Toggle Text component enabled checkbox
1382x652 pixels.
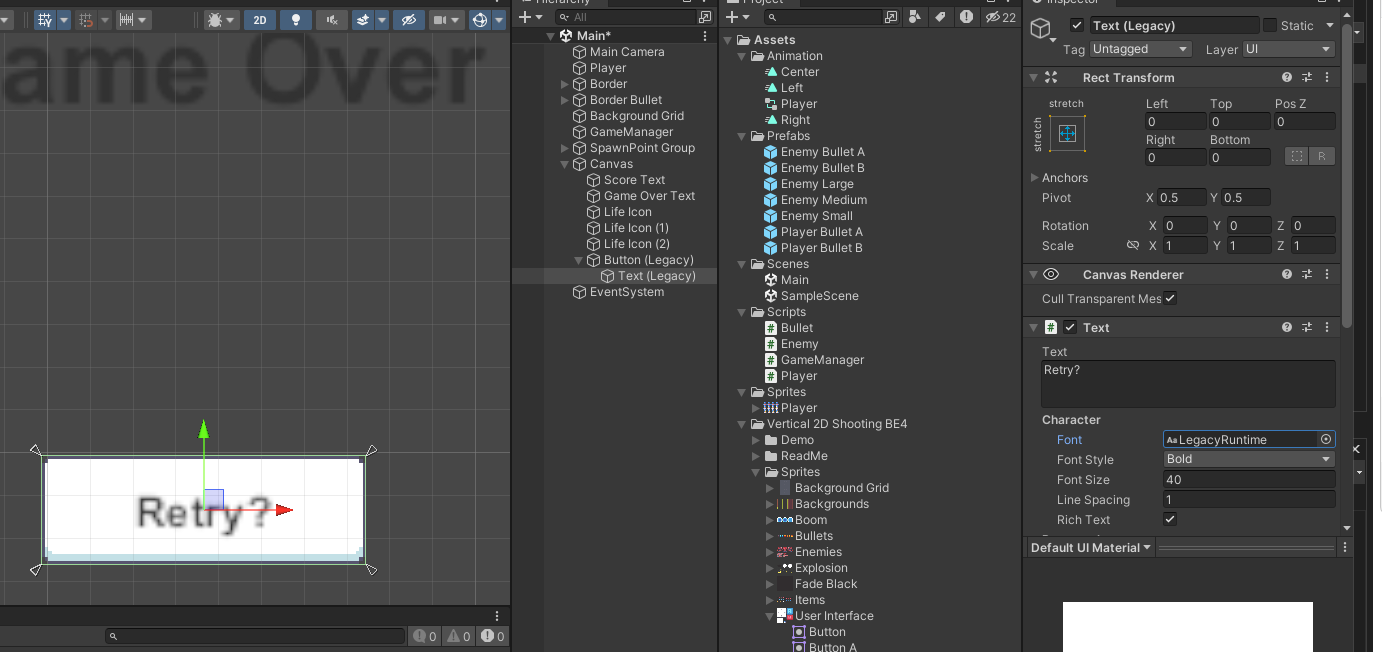point(1070,327)
